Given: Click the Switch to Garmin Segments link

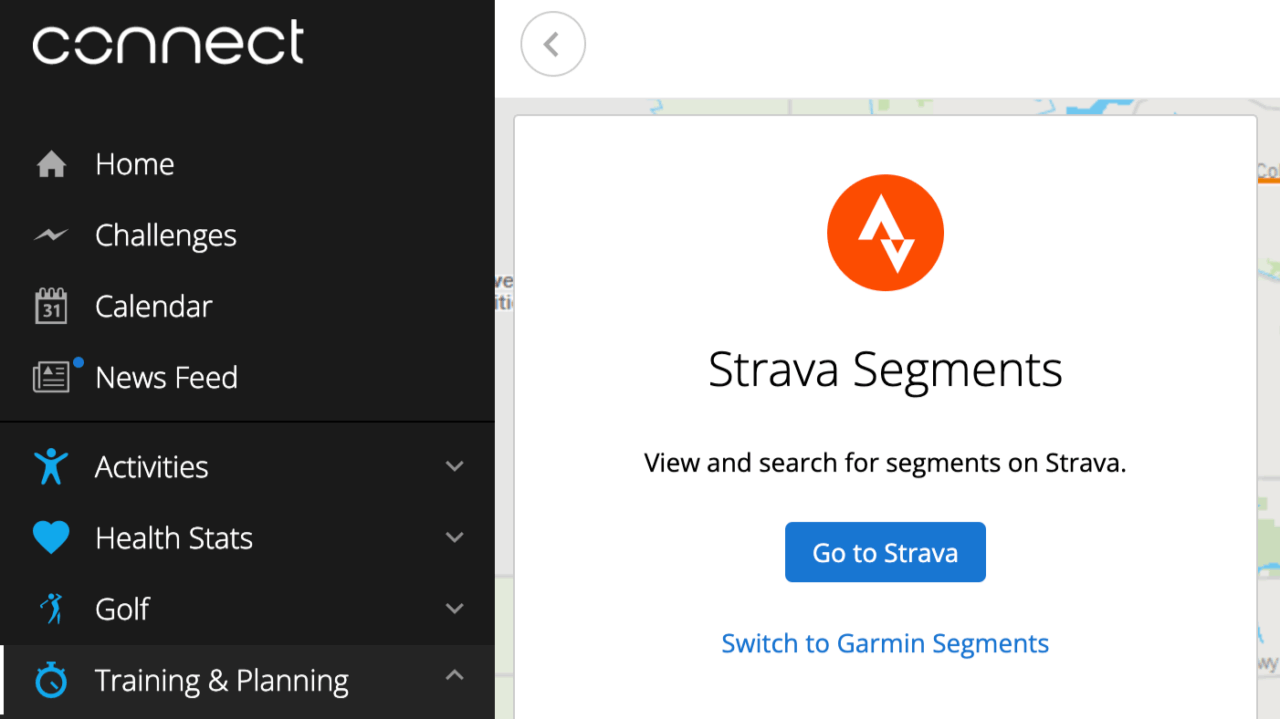Looking at the screenshot, I should point(885,643).
